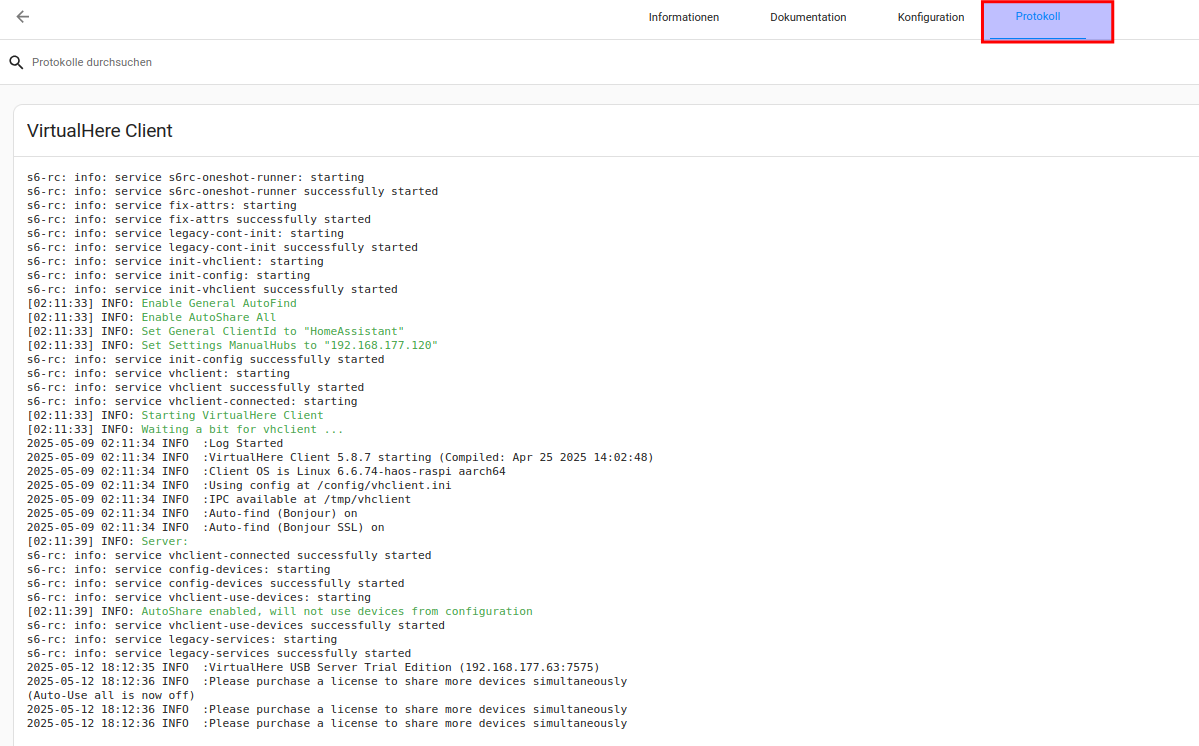Viewport: 1199px width, 746px height.
Task: Open the Dokumentation tab
Action: (x=808, y=17)
